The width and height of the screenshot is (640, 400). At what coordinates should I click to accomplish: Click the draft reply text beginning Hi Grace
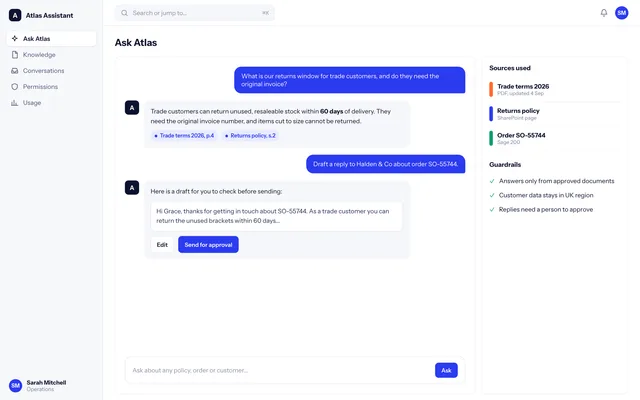click(276, 216)
